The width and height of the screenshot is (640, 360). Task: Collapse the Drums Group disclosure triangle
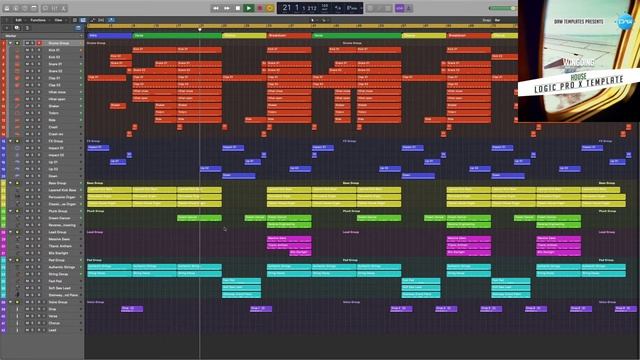pos(10,43)
